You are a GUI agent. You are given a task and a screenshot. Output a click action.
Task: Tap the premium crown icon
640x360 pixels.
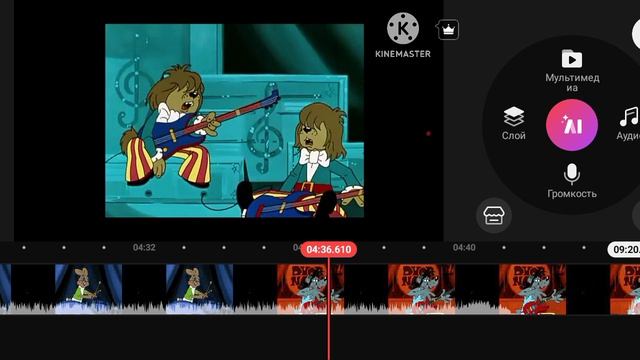pyautogui.click(x=448, y=30)
